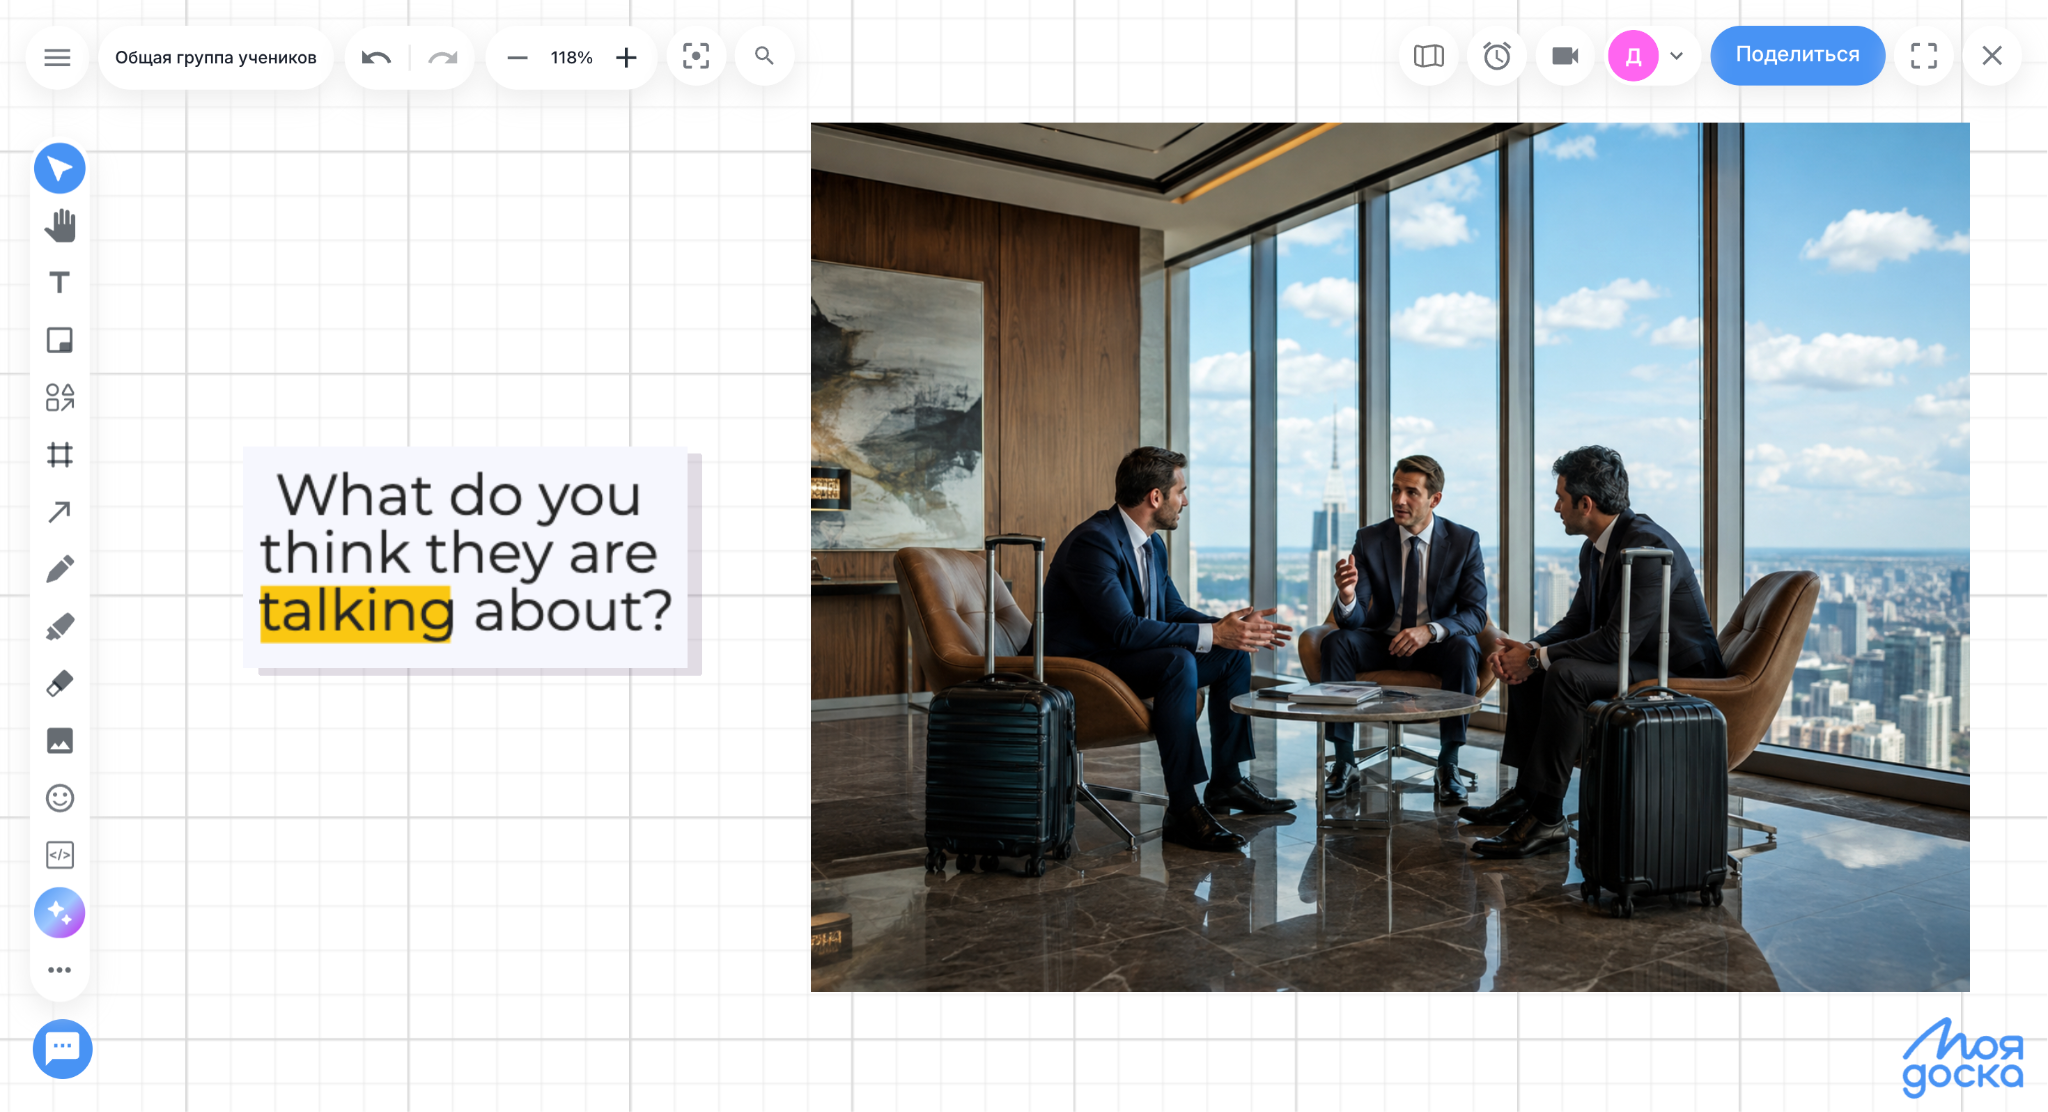Open the embed code tool
Viewport: 2048px width, 1112px height.
tap(60, 855)
